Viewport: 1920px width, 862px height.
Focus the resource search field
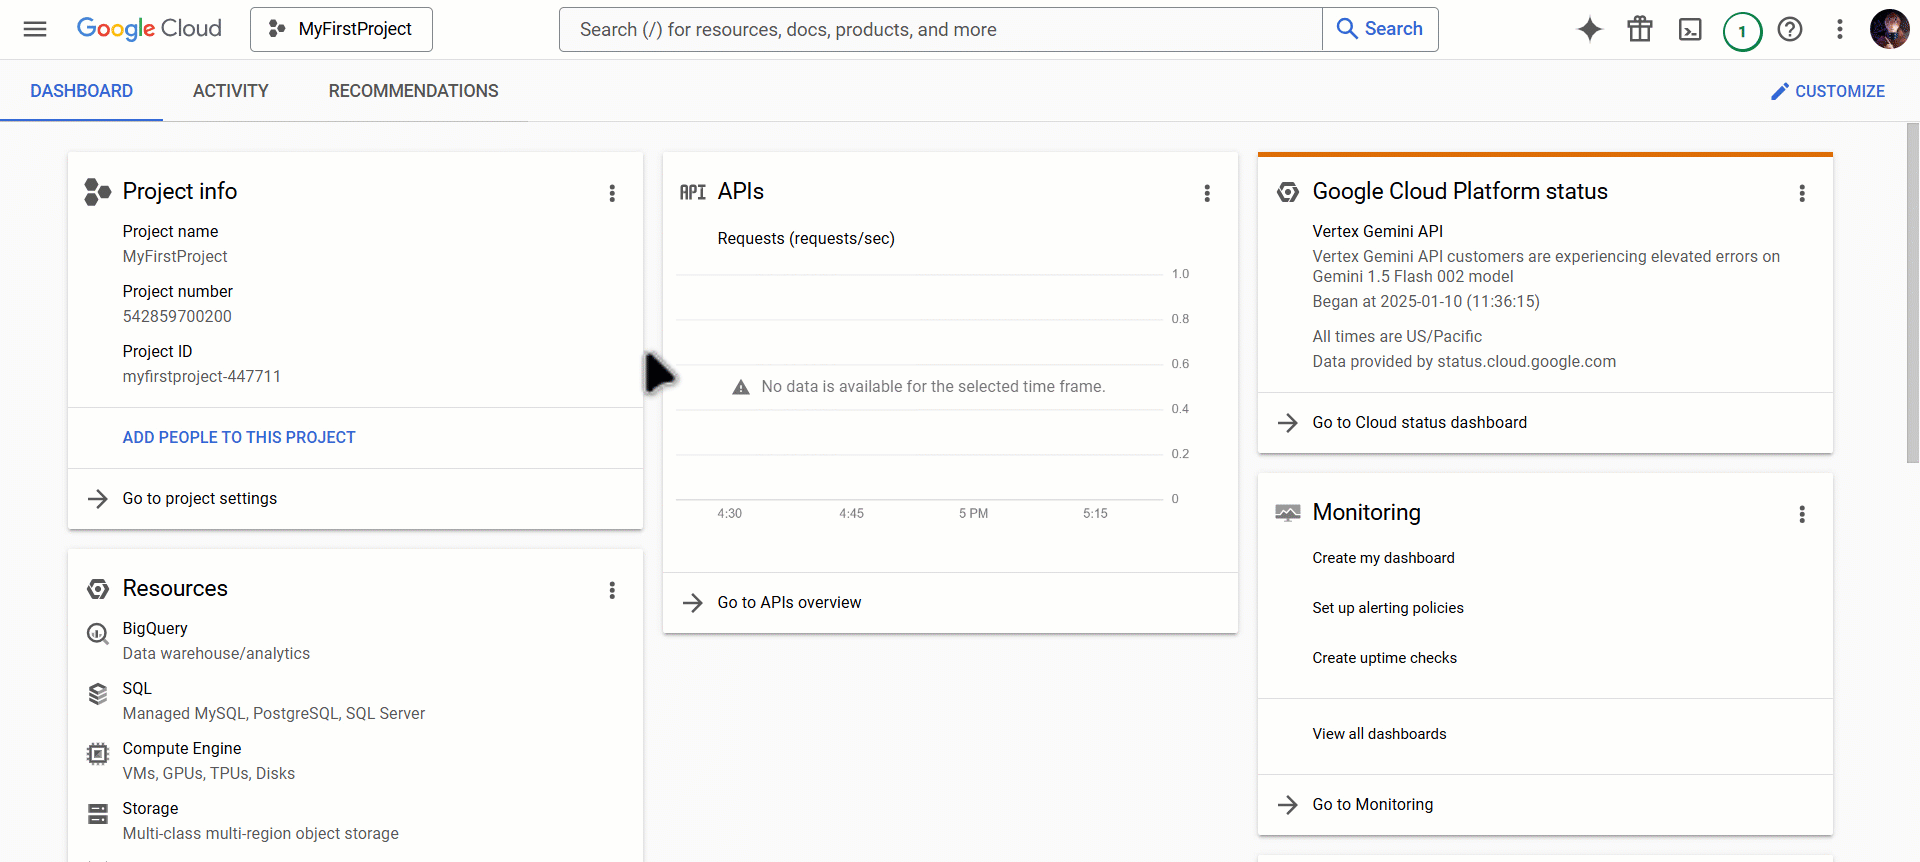pos(940,29)
